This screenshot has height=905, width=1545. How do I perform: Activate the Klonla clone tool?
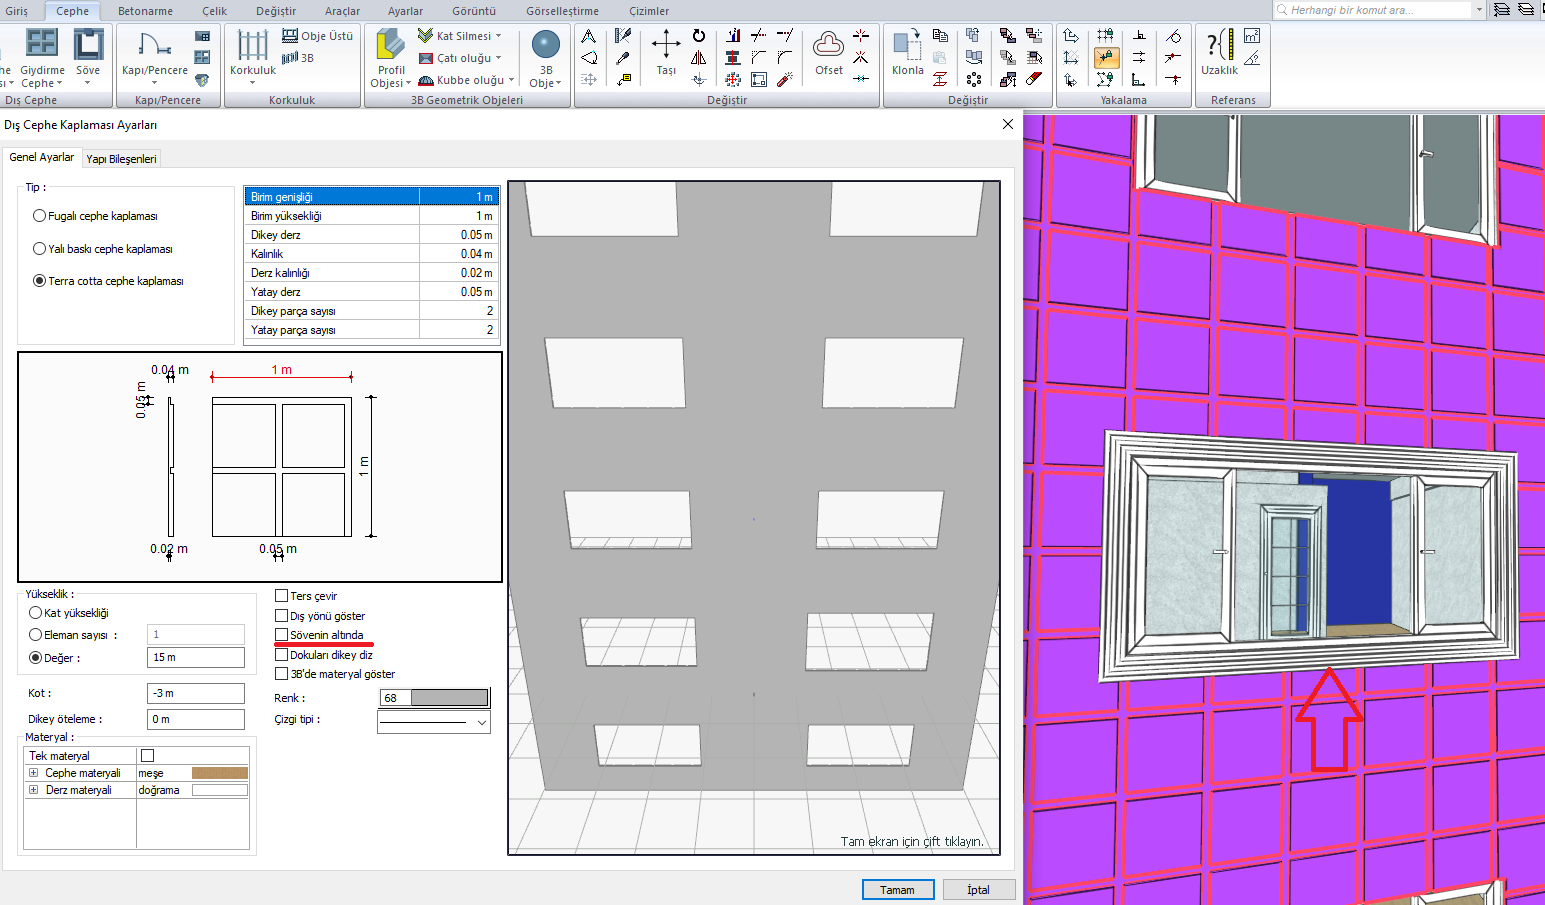point(907,45)
